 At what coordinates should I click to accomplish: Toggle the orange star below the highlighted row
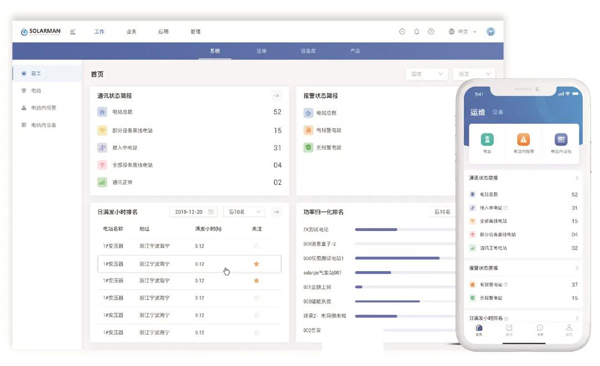click(x=256, y=281)
